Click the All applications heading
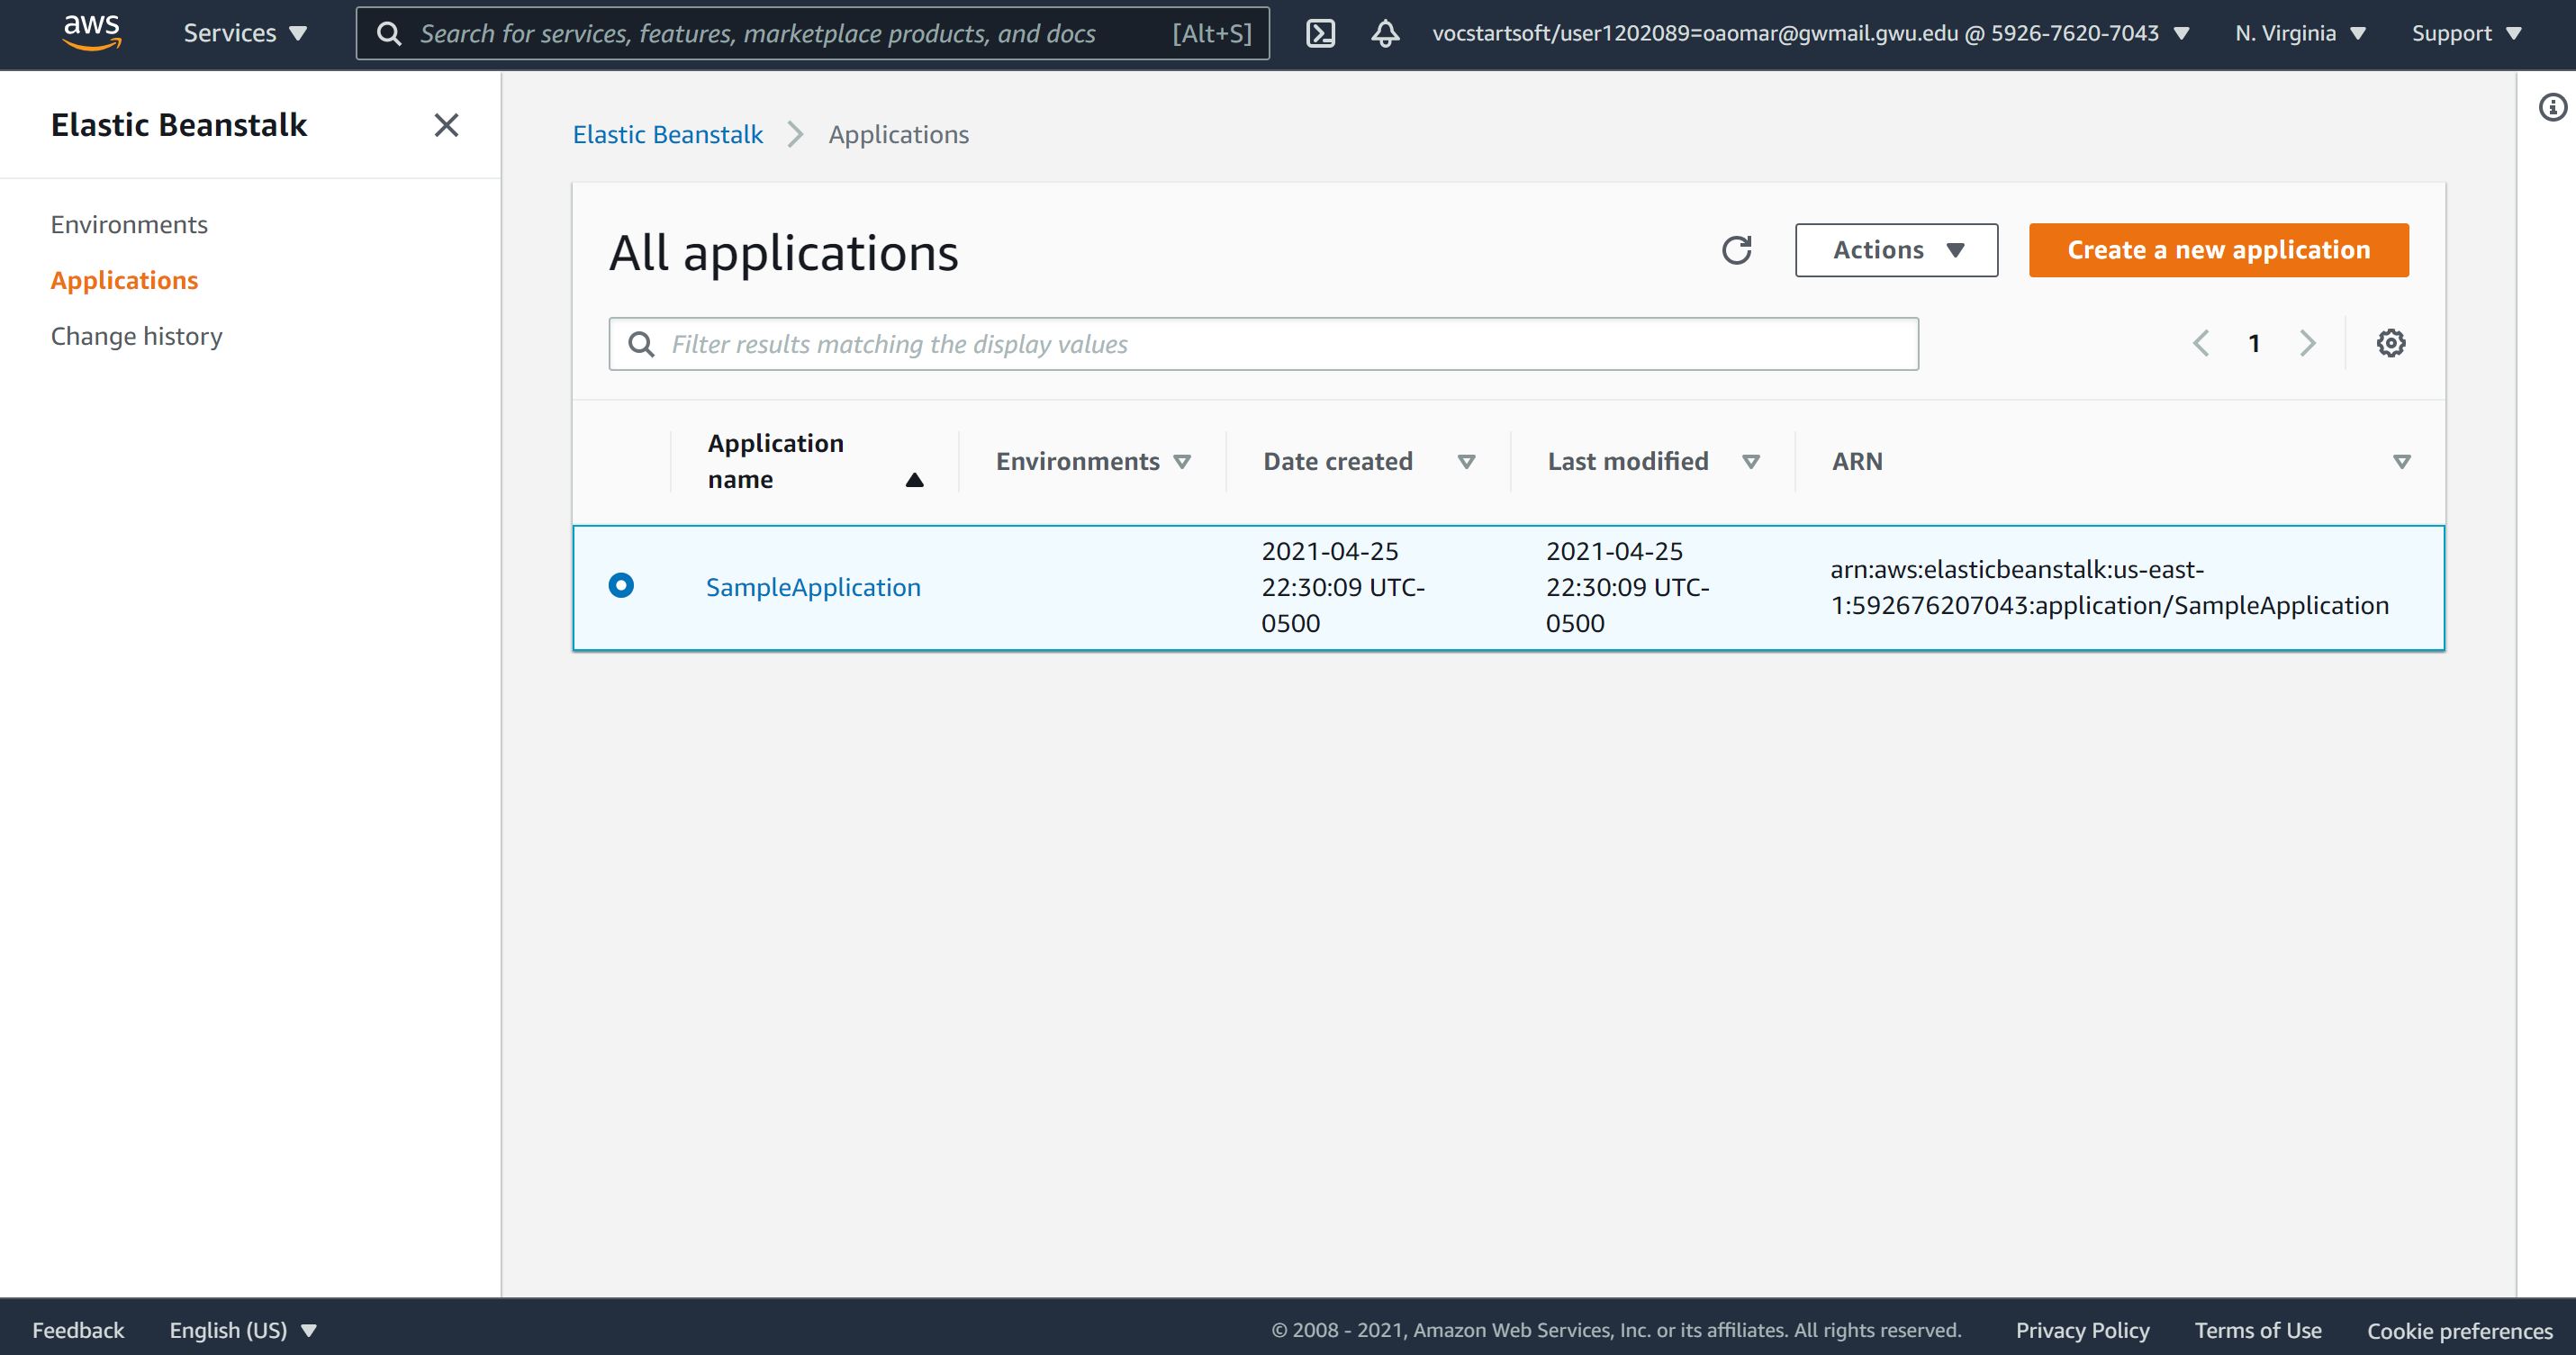The height and width of the screenshot is (1355, 2576). tap(783, 252)
